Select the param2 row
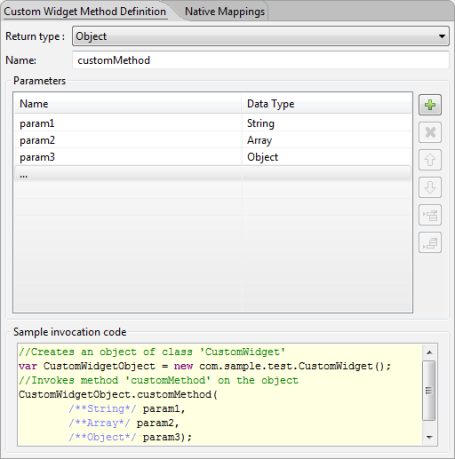Viewport: 455px width, 459px height. tap(213, 140)
